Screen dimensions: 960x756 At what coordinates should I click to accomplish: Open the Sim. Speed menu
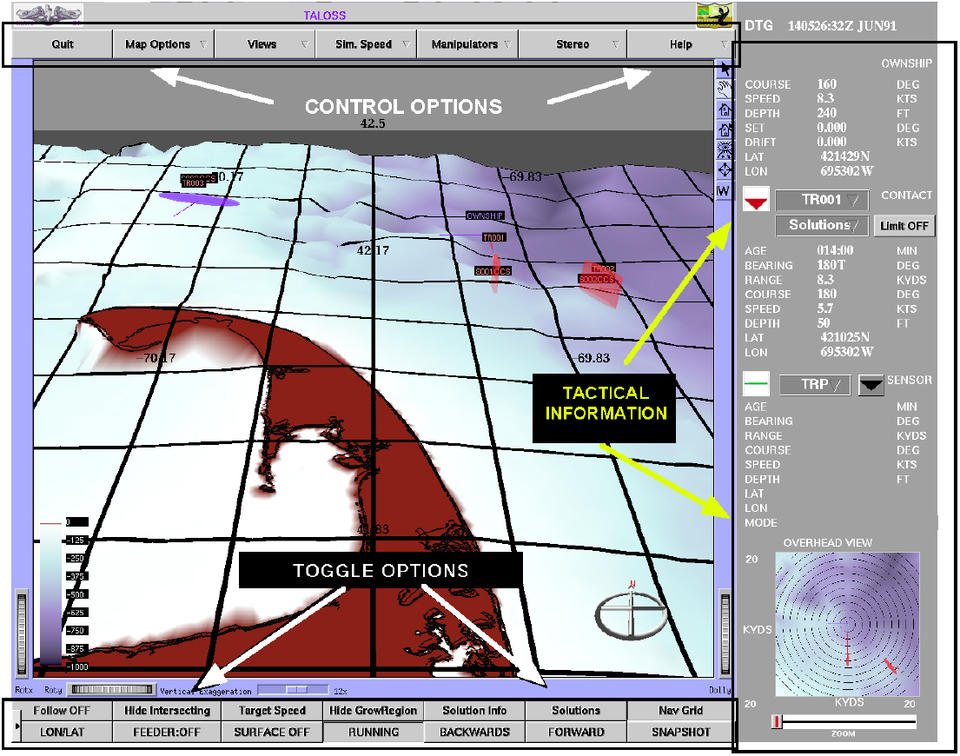tap(365, 45)
